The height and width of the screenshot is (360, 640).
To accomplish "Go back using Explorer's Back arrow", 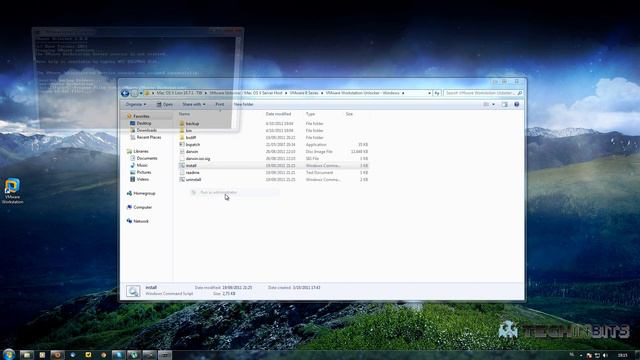I will pyautogui.click(x=125, y=93).
